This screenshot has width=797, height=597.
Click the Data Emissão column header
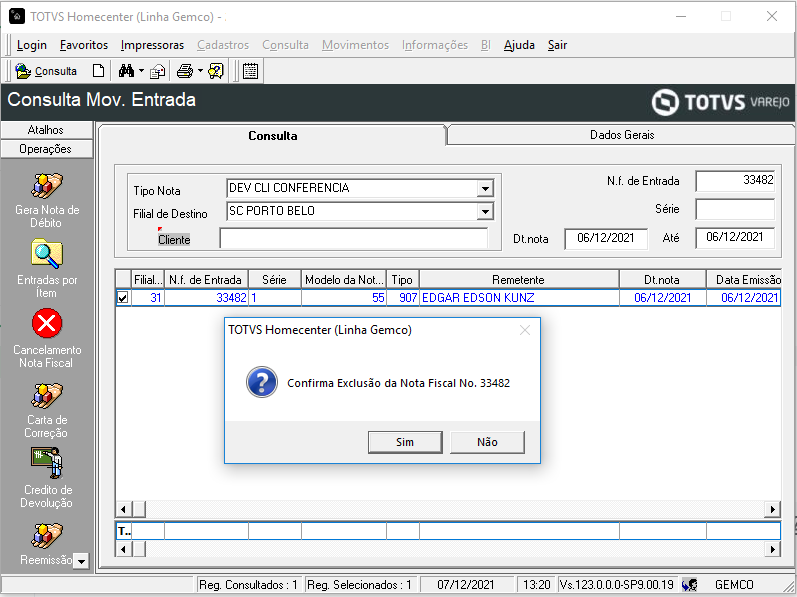743,279
